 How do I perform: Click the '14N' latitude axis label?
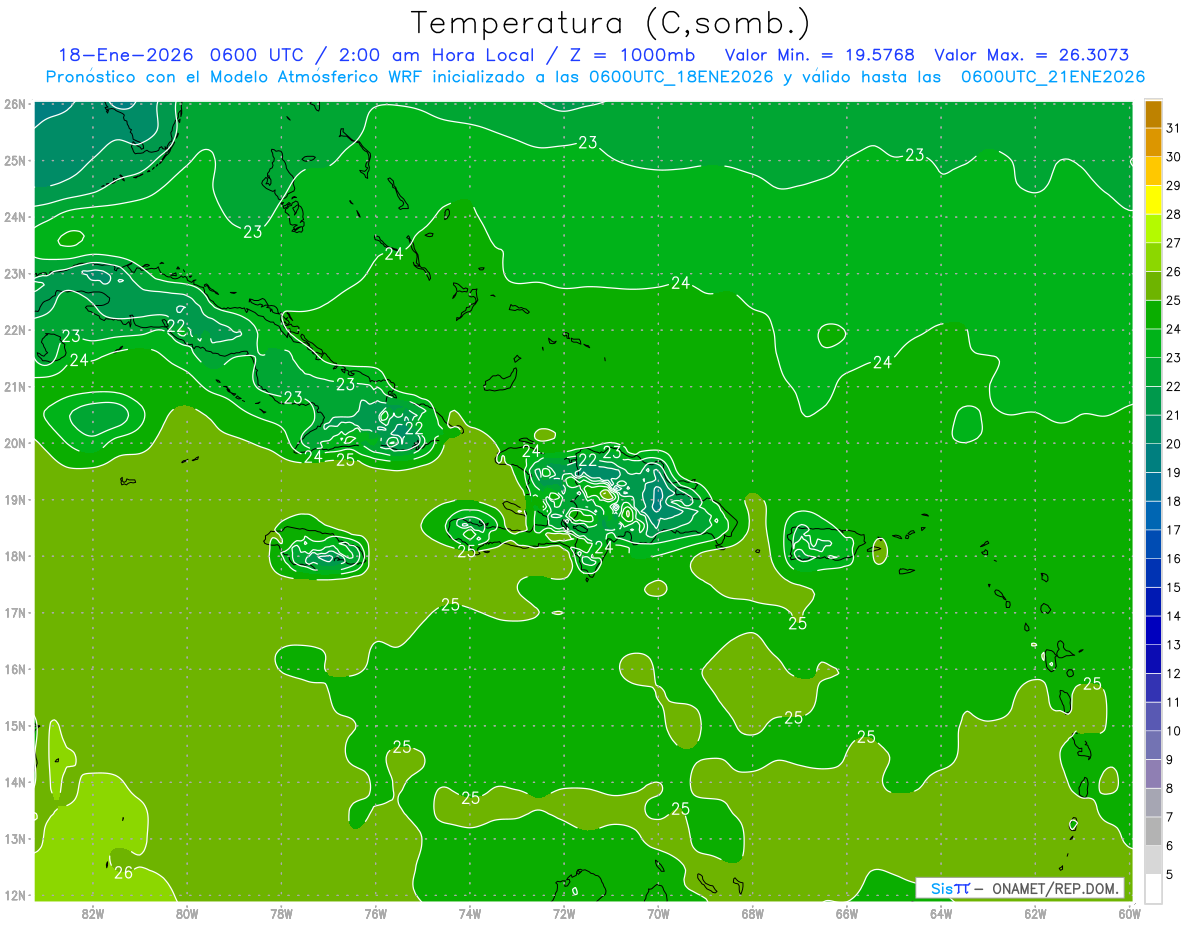click(15, 782)
